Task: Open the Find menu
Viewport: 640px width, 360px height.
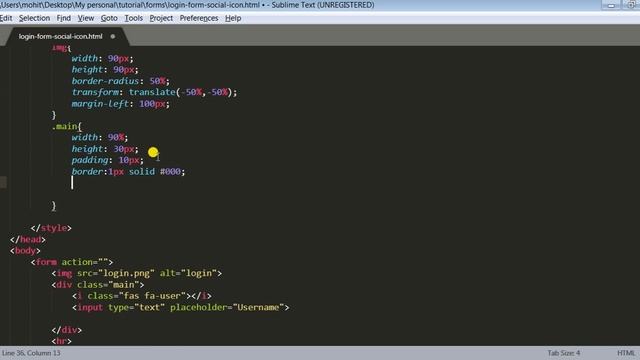Action: pos(63,18)
